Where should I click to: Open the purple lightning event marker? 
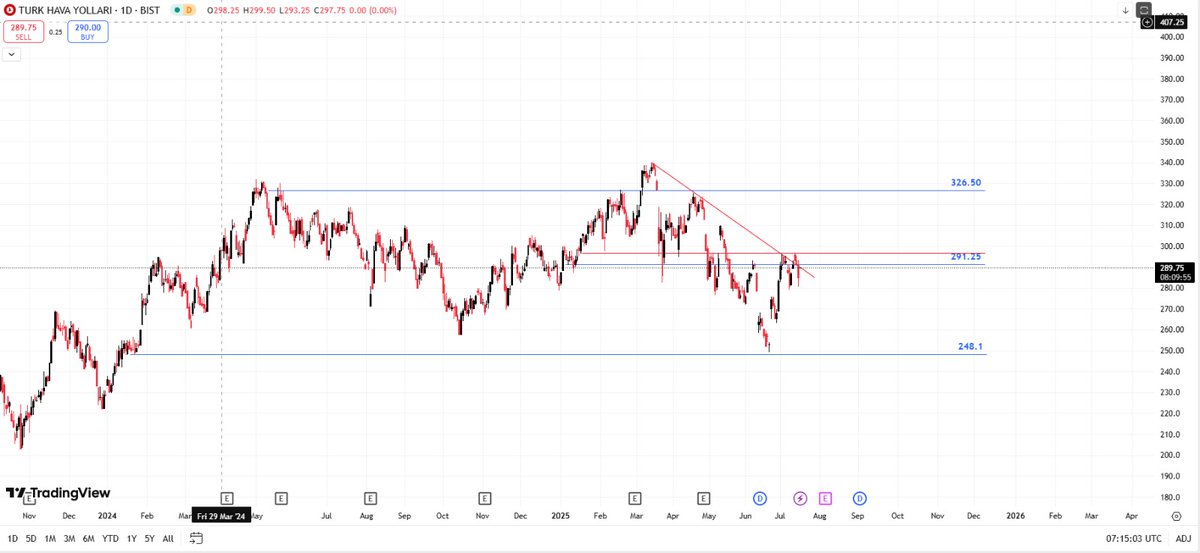pos(800,497)
